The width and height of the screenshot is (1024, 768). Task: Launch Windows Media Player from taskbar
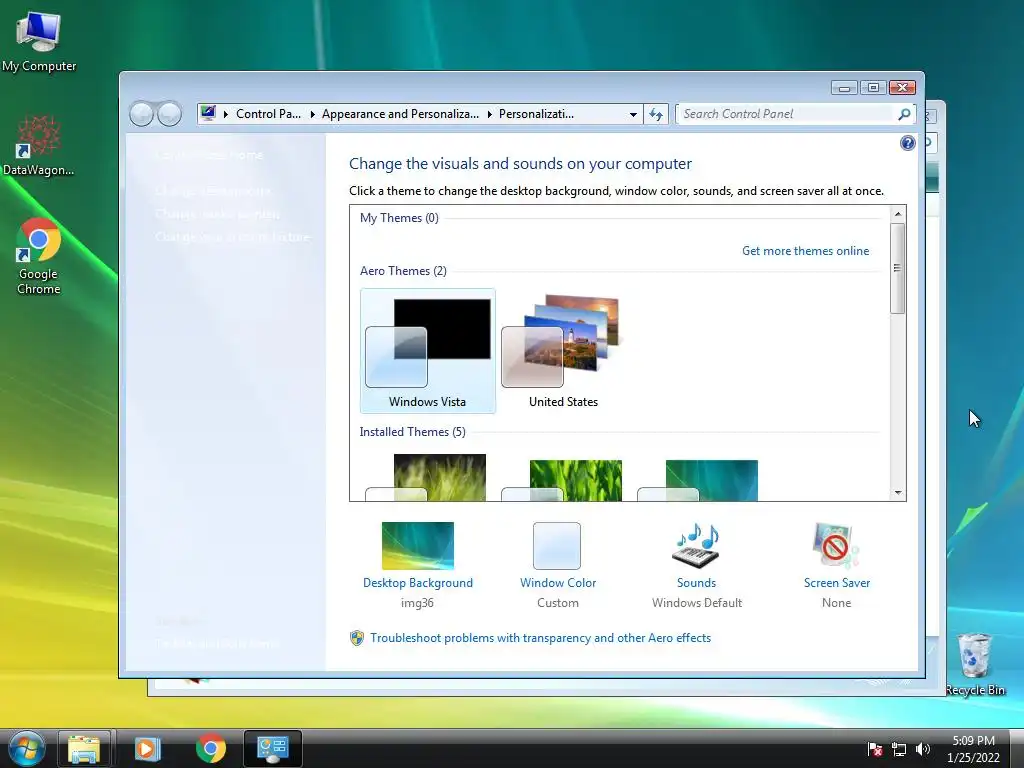tap(147, 748)
